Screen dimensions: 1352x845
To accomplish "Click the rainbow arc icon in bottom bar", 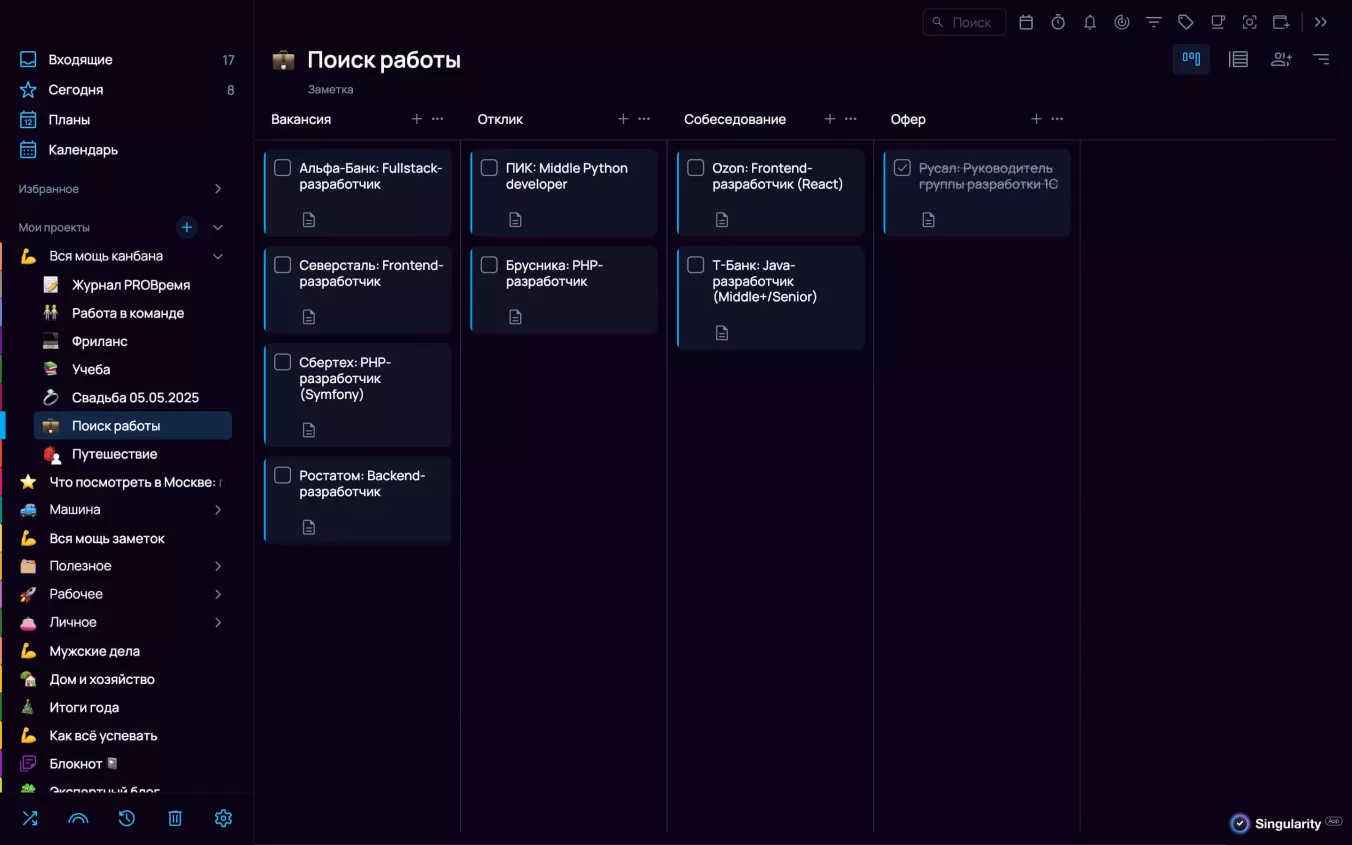I will point(78,818).
